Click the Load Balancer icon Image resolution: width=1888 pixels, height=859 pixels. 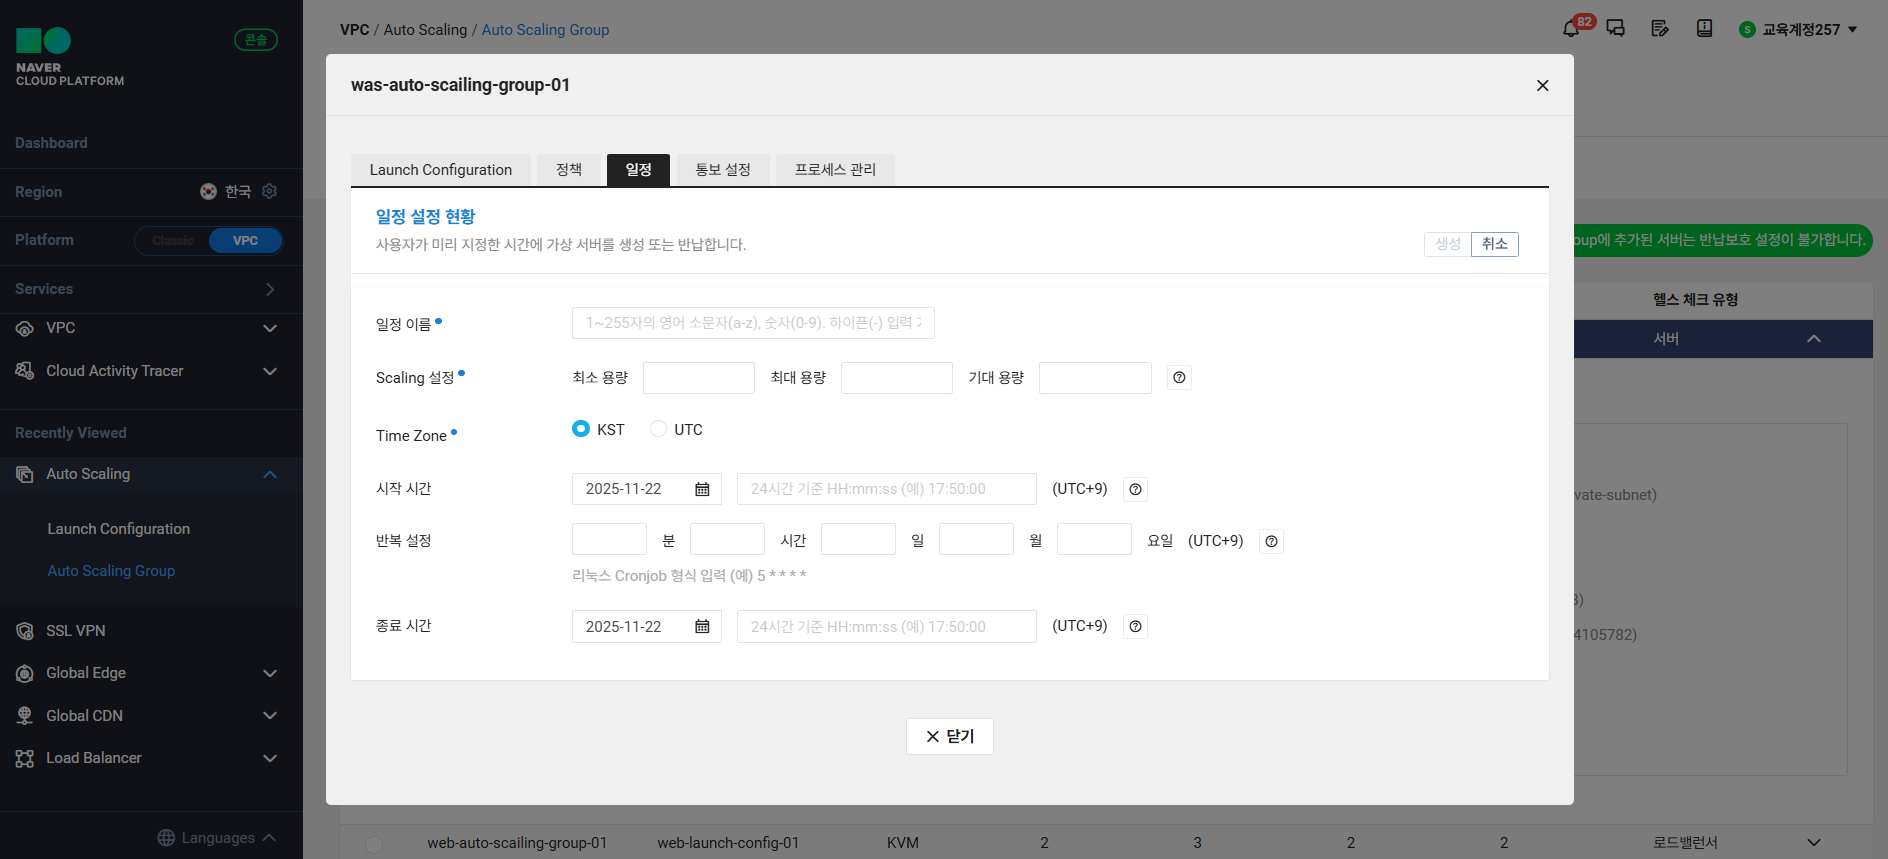point(25,758)
